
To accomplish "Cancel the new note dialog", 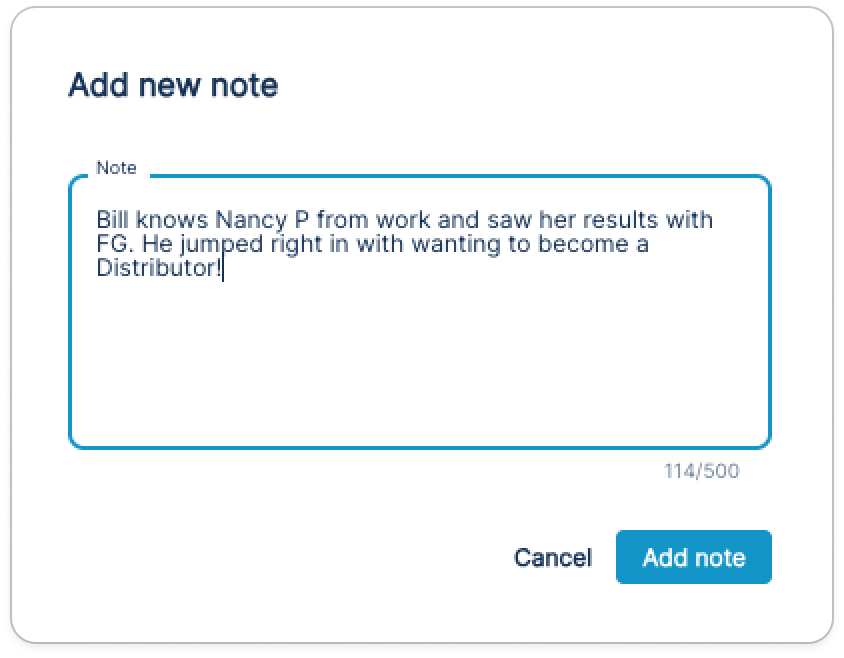I will [x=552, y=557].
